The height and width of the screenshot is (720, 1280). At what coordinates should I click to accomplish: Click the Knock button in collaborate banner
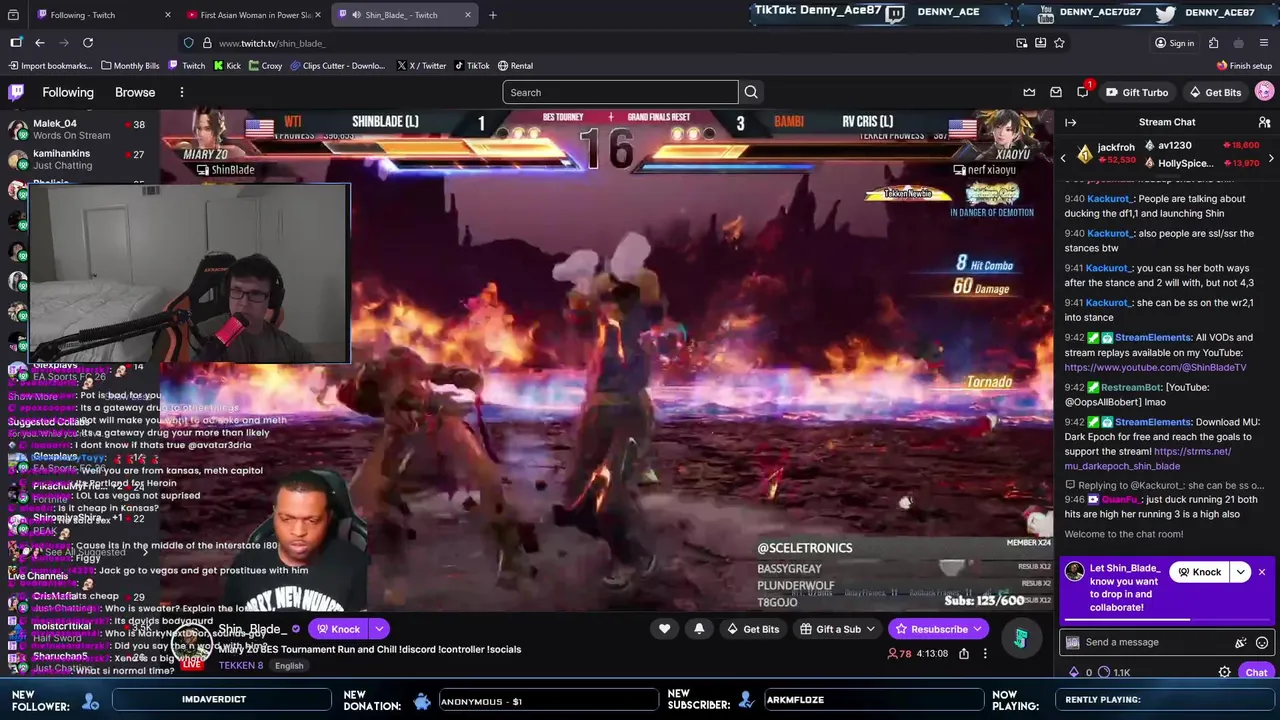click(1199, 572)
